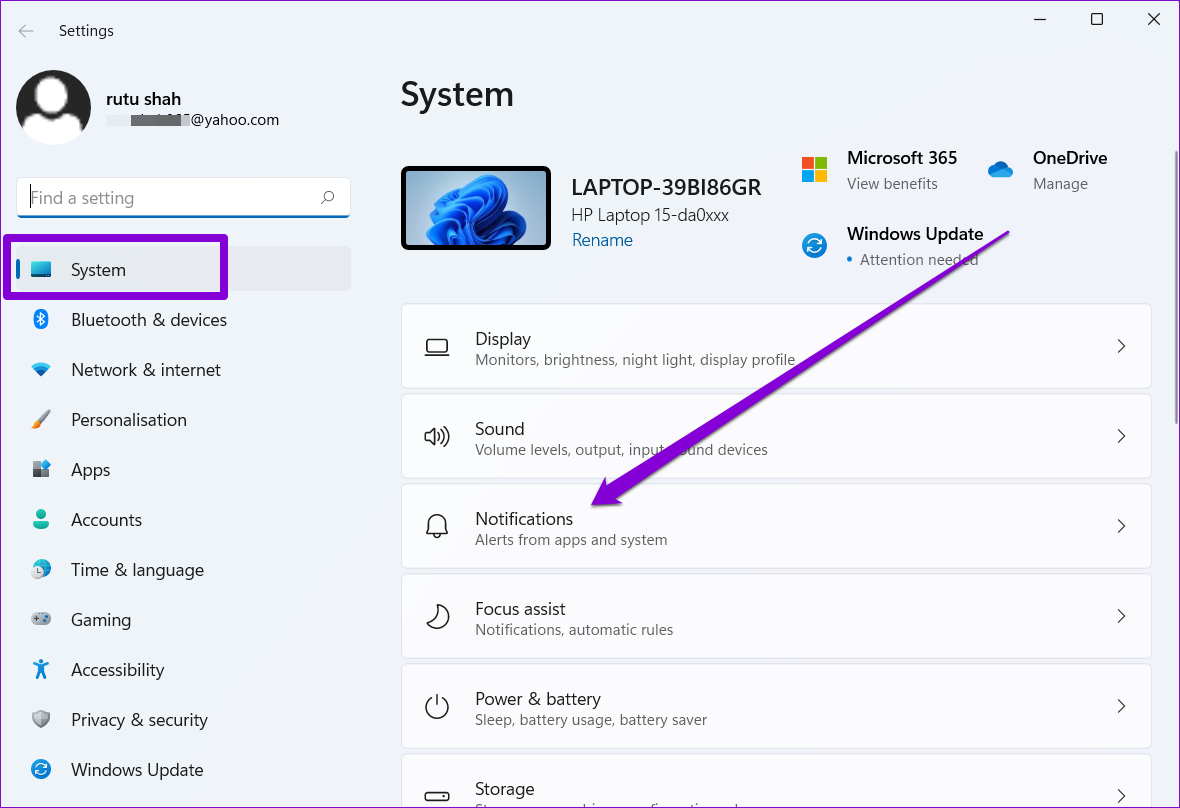Click the sidebar Windows Update sync icon
The height and width of the screenshot is (808, 1180).
(x=41, y=769)
